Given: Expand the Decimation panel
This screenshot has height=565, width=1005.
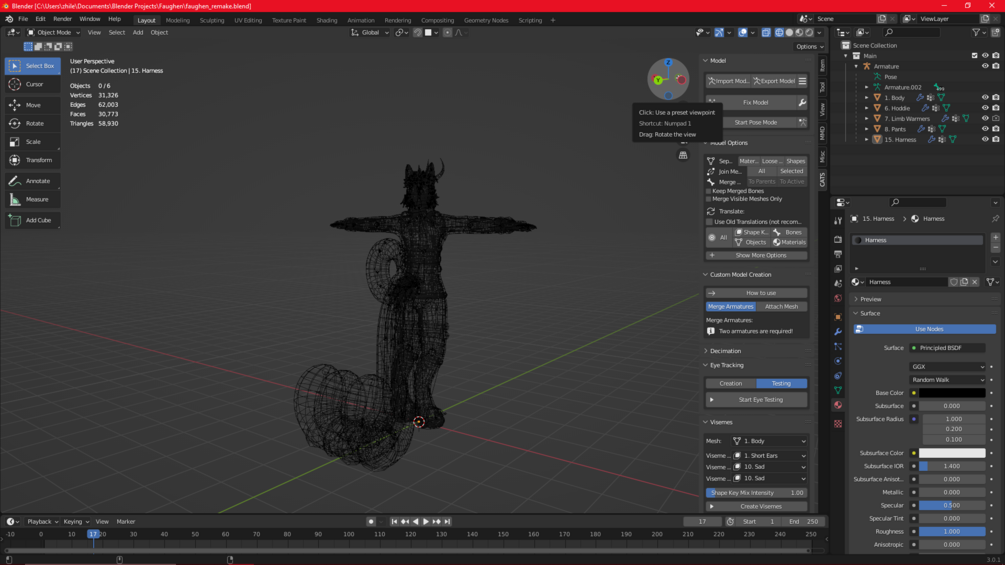Looking at the screenshot, I should (725, 351).
